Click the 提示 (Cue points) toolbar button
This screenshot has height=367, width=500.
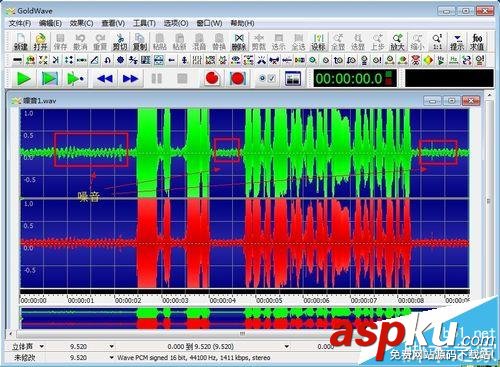pos(457,42)
